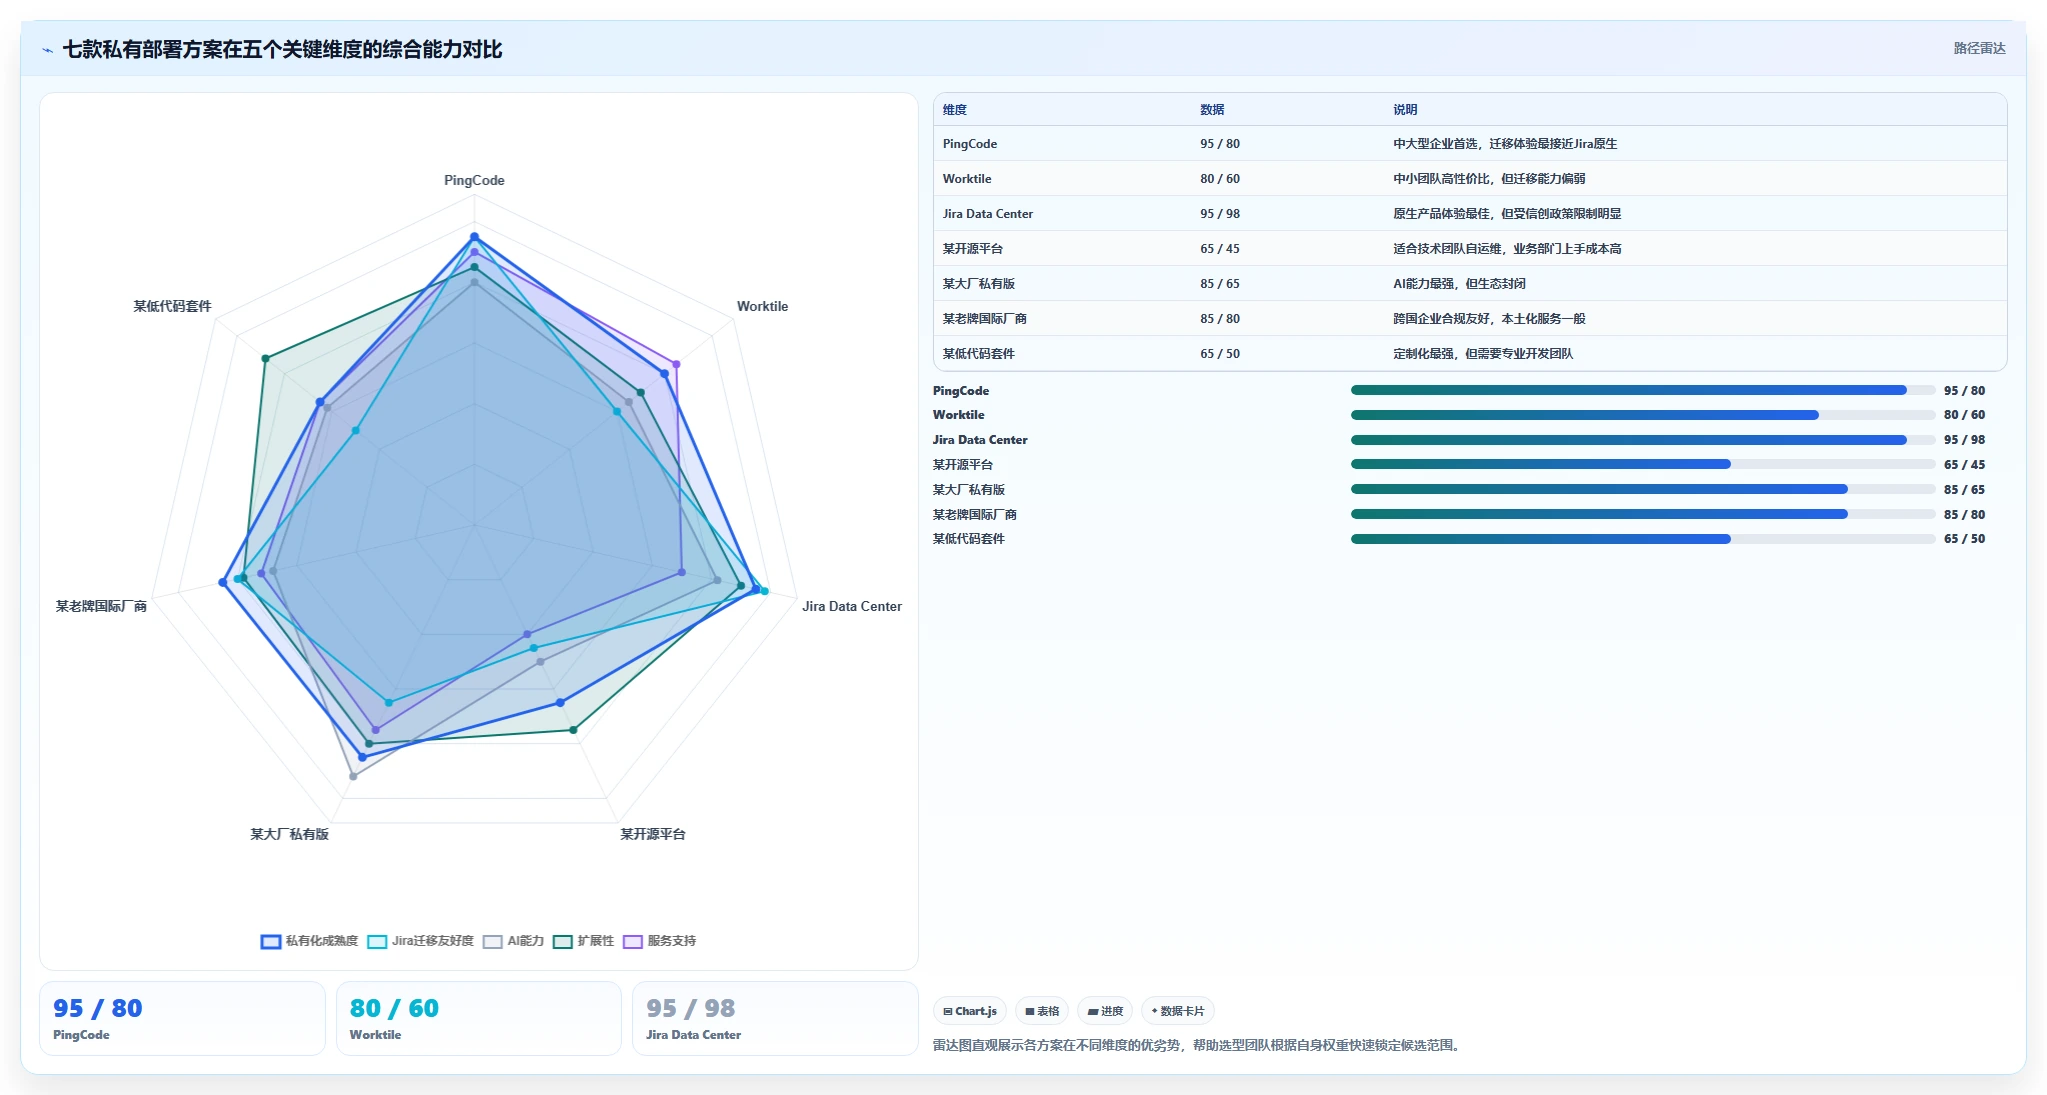
Task: Select the Worktile cell in the table
Action: click(x=967, y=179)
